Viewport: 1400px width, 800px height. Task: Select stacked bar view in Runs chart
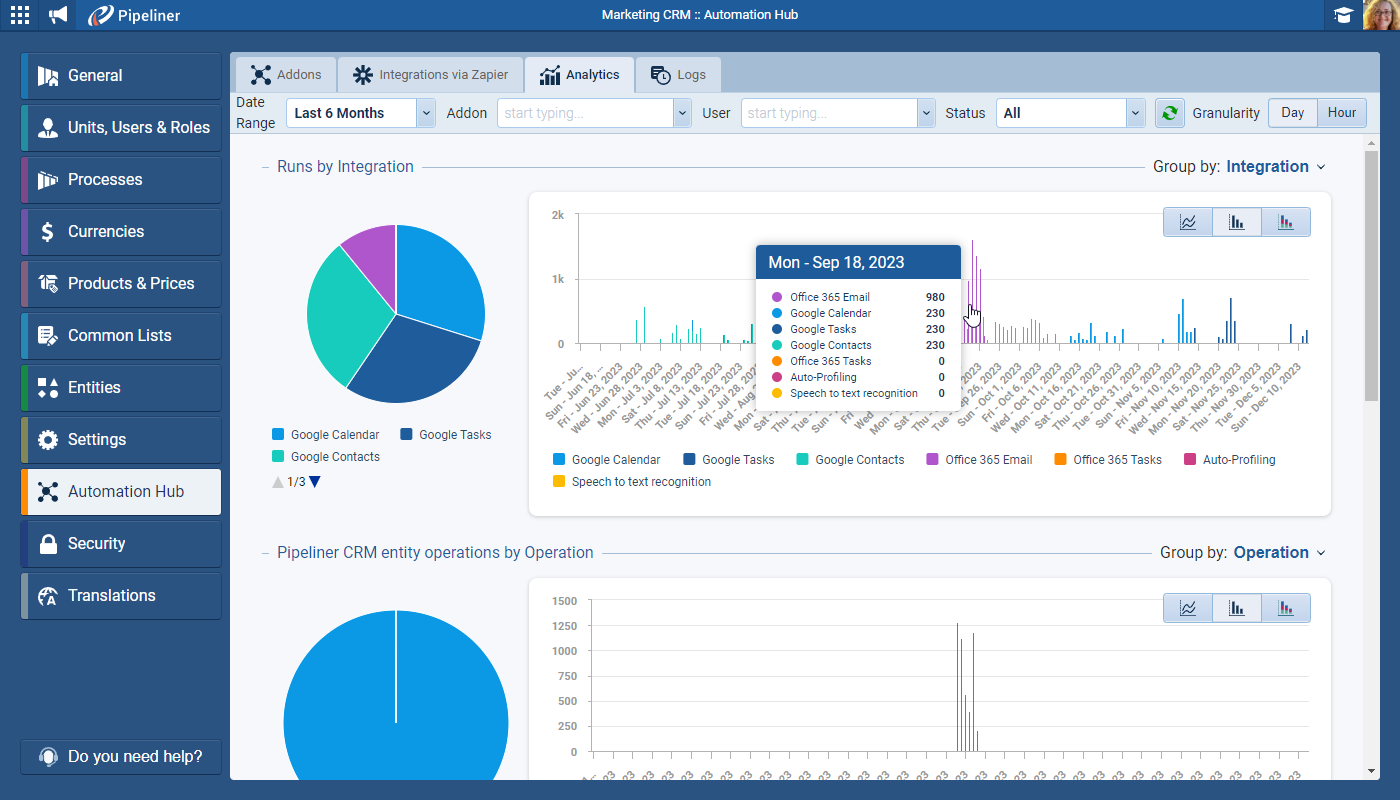[1286, 222]
